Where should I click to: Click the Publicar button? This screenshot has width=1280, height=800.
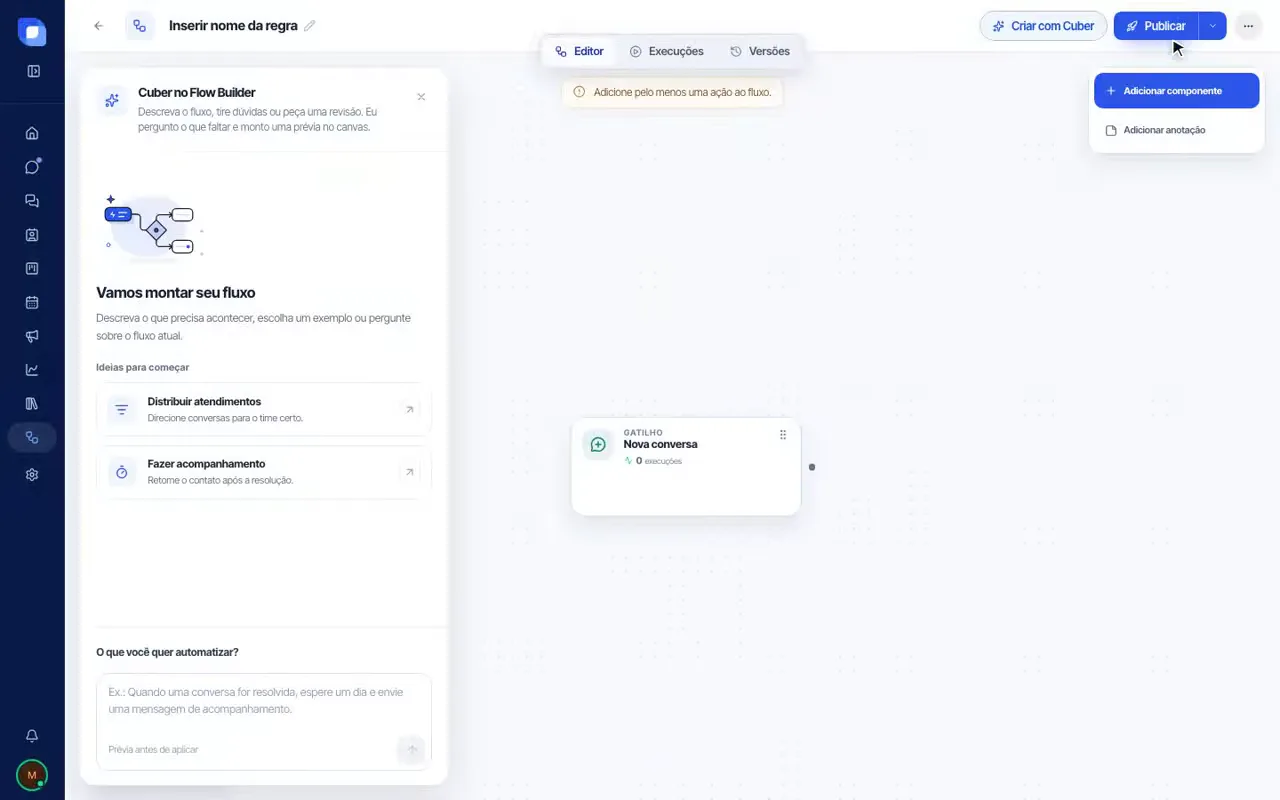(x=1156, y=26)
